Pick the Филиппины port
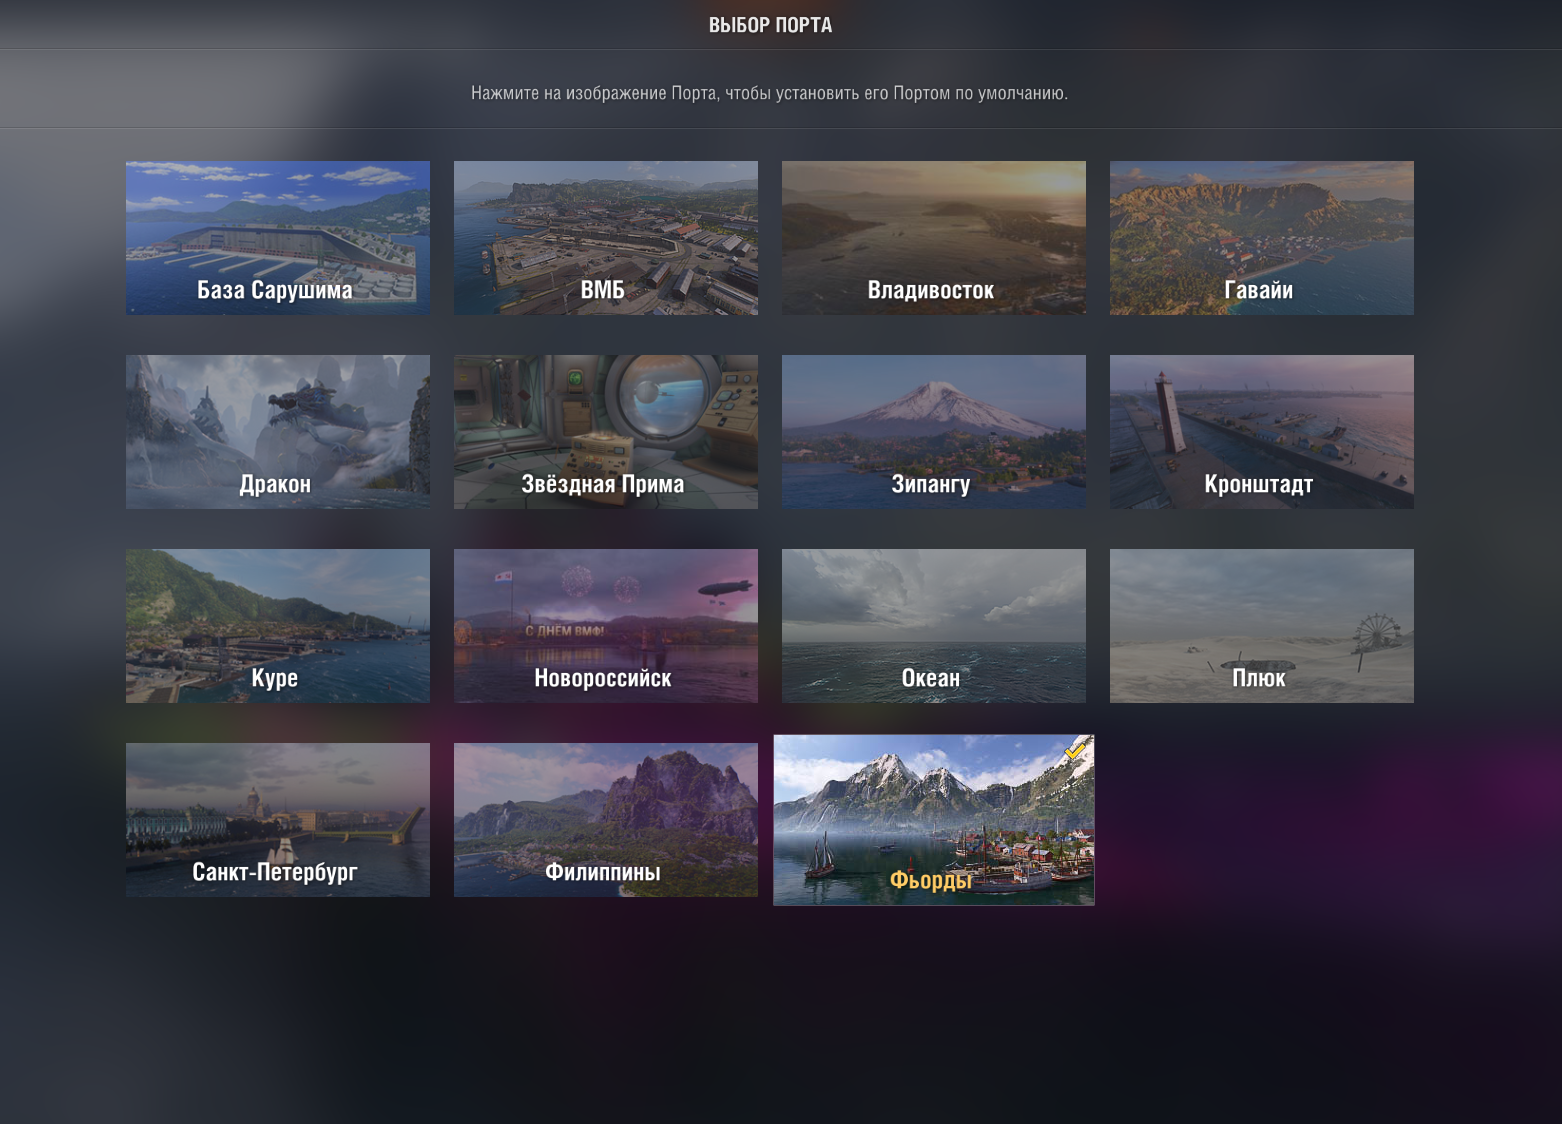The width and height of the screenshot is (1562, 1124). tap(606, 820)
